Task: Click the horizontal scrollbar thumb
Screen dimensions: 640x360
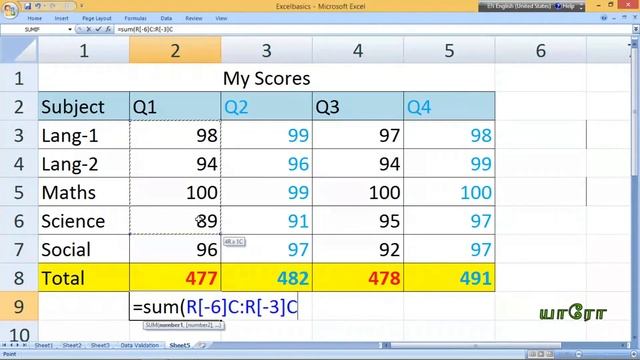Action: 476,345
